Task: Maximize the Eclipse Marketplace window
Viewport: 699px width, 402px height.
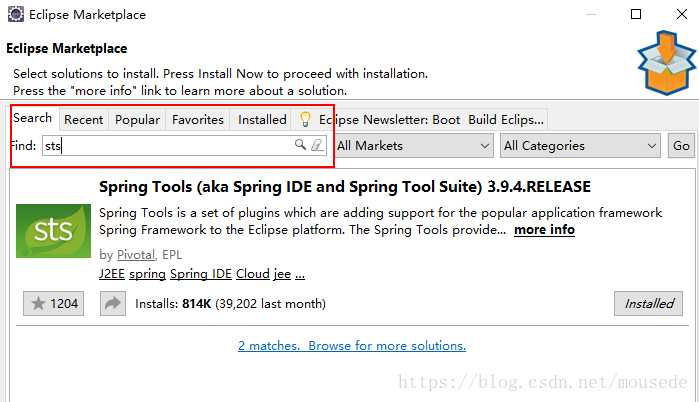Action: coord(636,14)
